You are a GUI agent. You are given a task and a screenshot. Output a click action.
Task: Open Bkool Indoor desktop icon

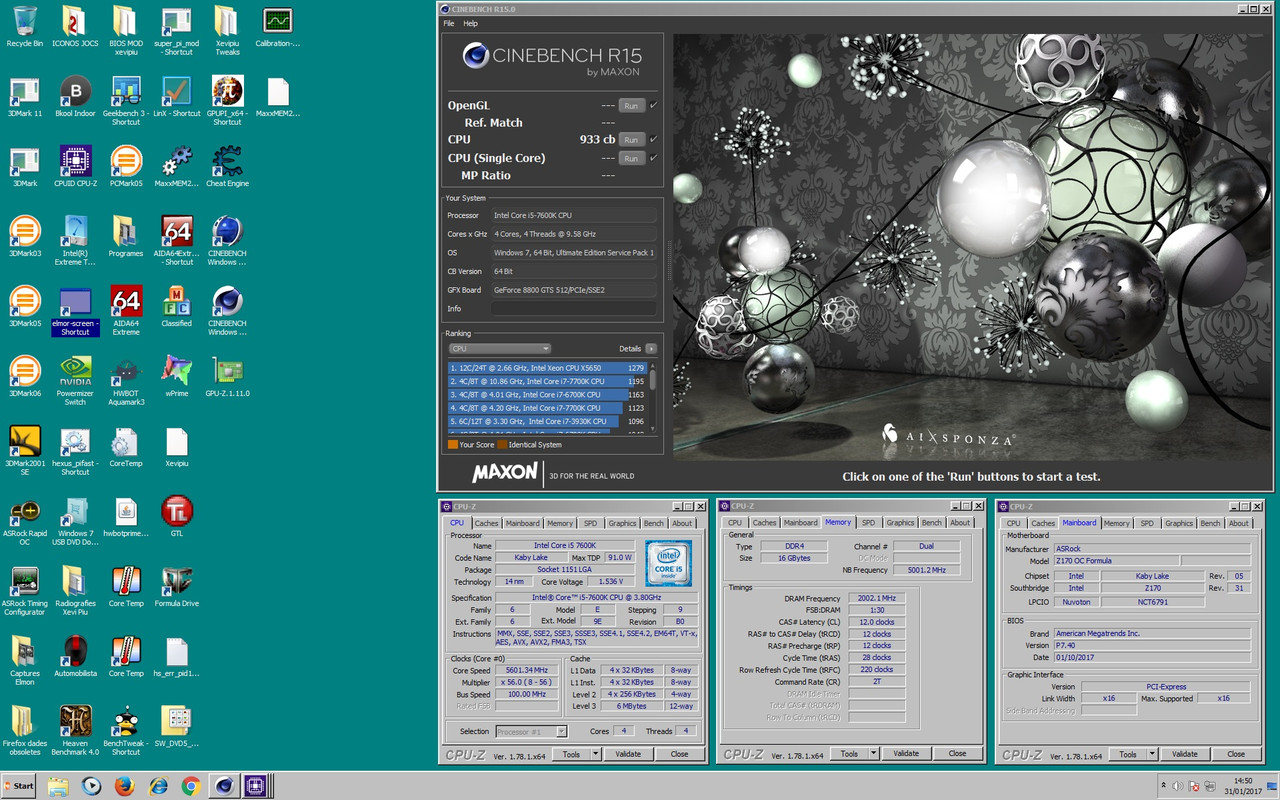click(75, 91)
